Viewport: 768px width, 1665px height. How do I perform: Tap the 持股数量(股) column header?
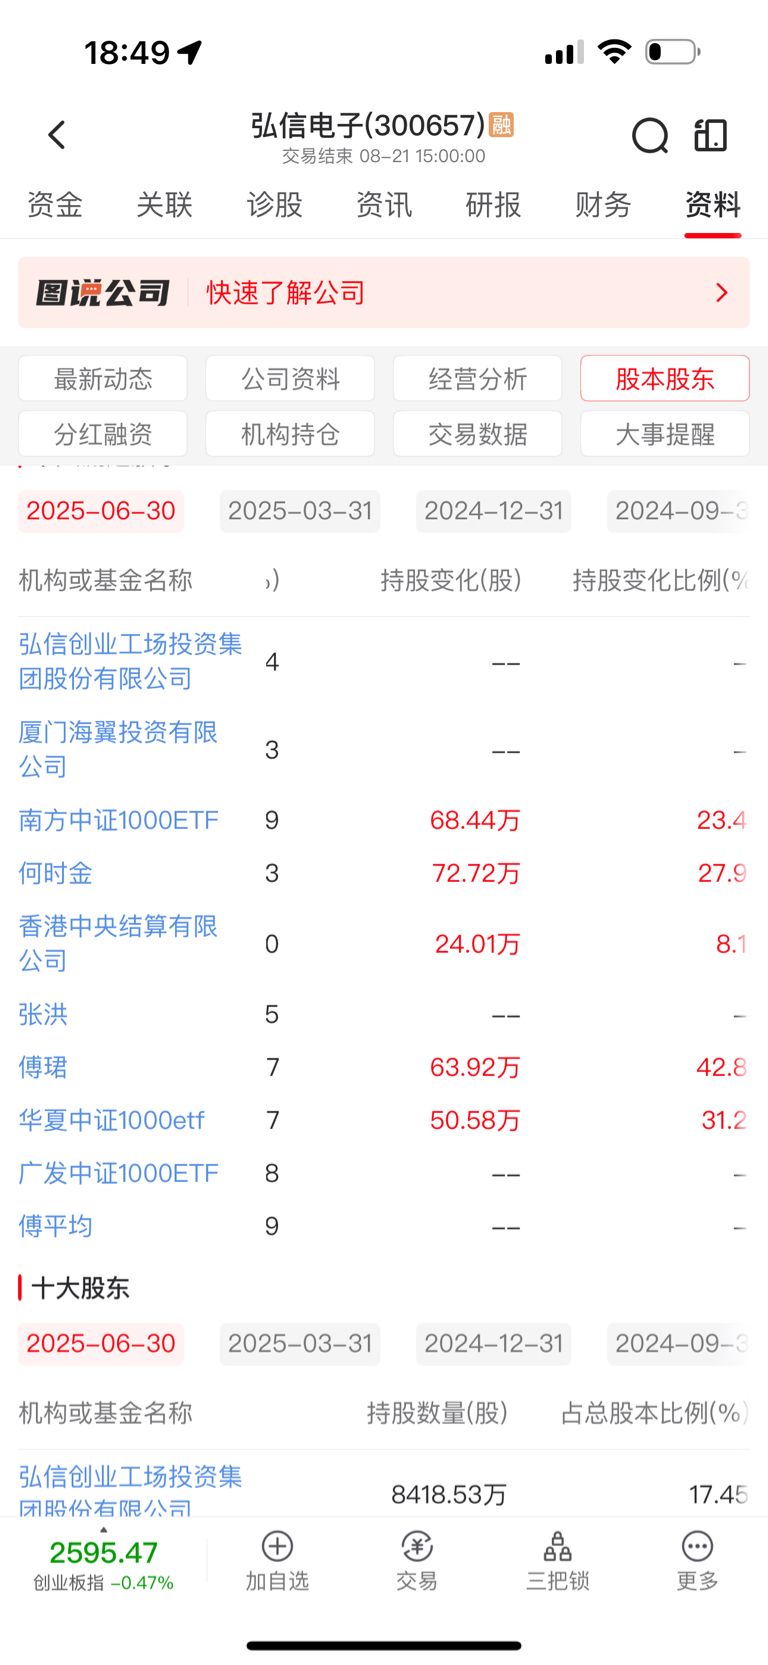pyautogui.click(x=437, y=1413)
